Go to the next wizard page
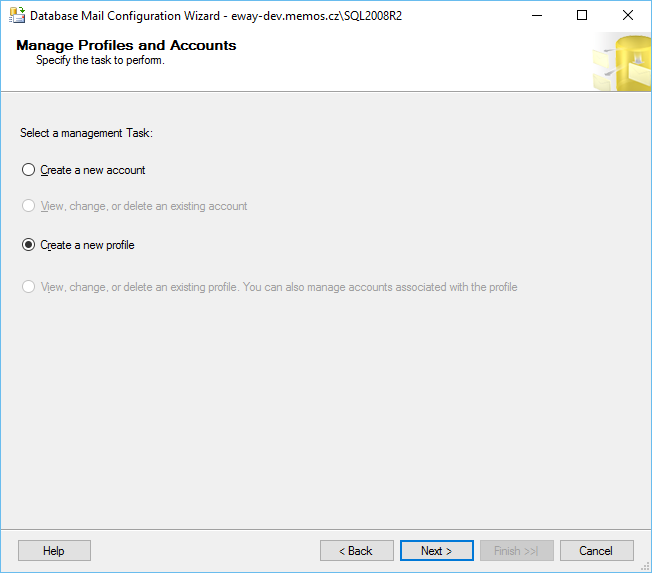This screenshot has width=652, height=573. tap(437, 551)
